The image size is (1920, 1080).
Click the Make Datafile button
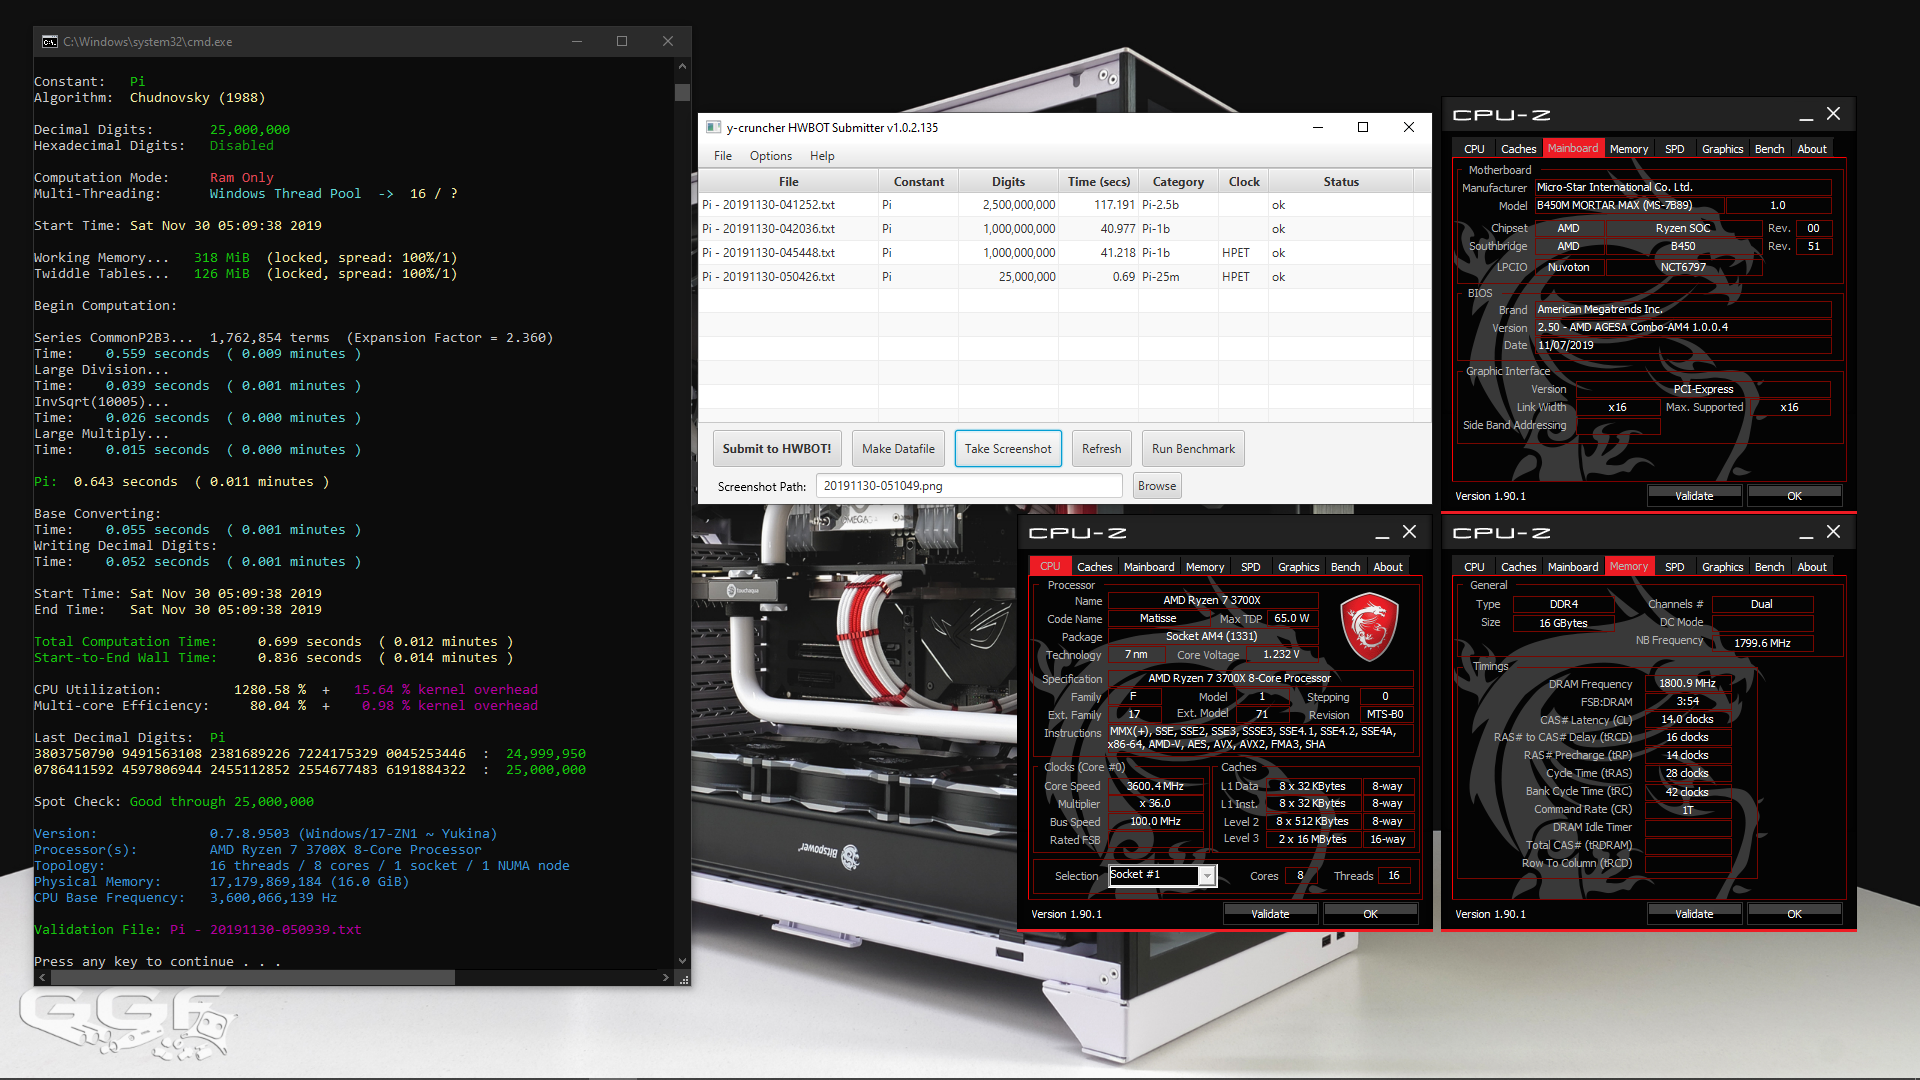pos(898,449)
